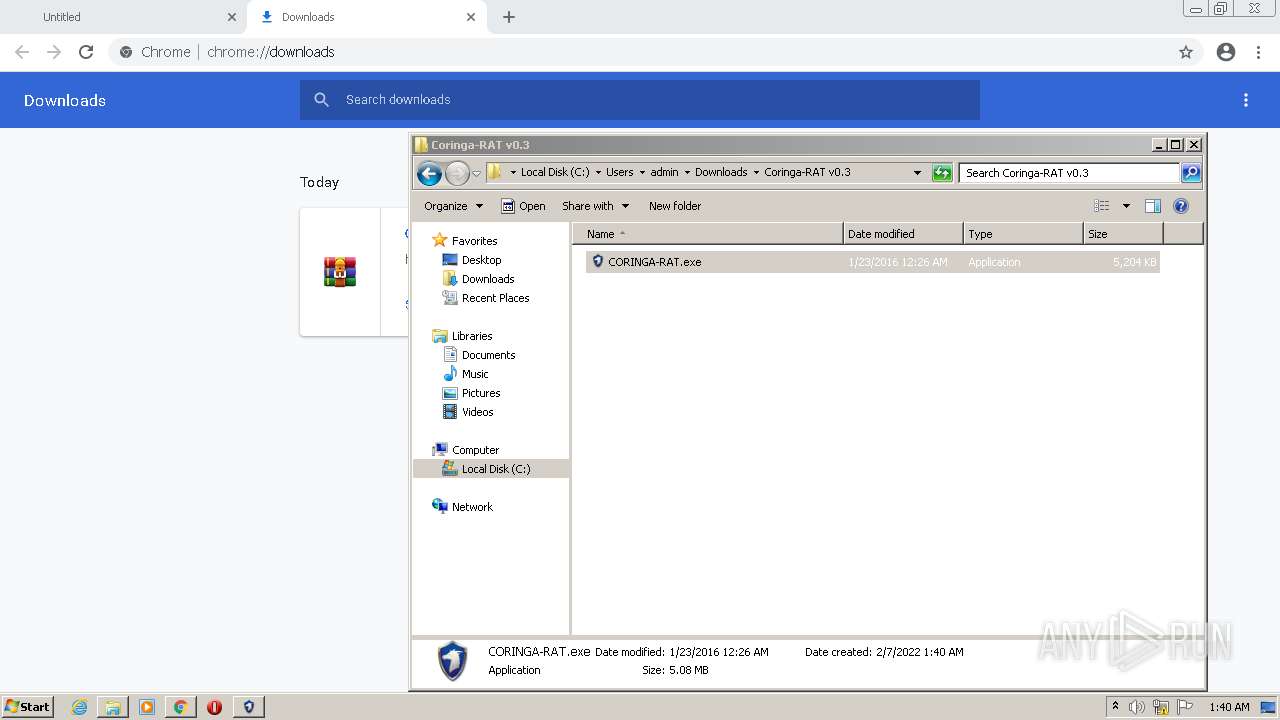This screenshot has height=720, width=1280.
Task: Open Recent Places in navigation pane
Action: (x=486, y=298)
